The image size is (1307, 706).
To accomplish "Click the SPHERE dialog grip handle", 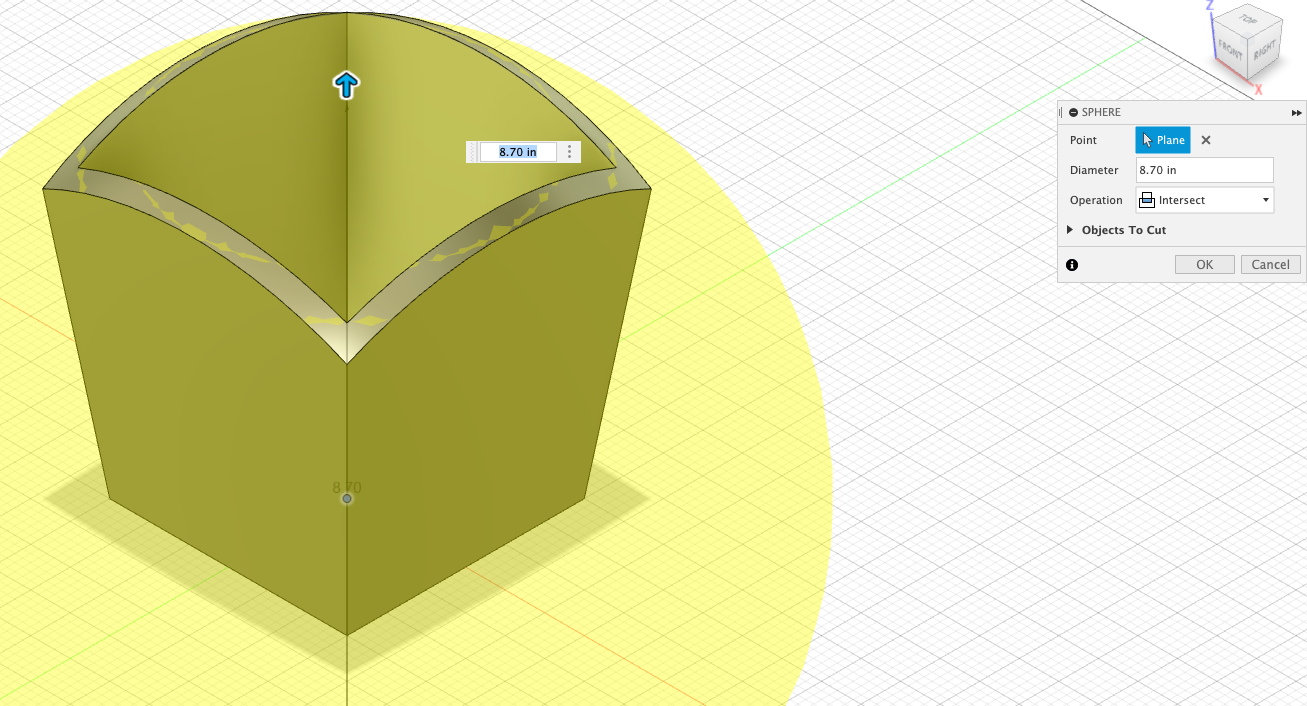I will (1061, 113).
